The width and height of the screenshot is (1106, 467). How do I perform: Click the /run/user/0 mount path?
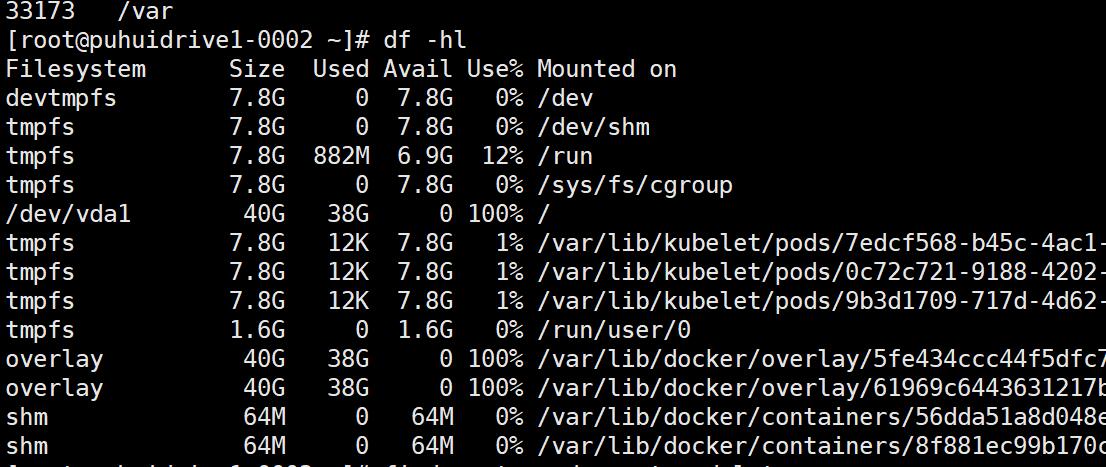[x=614, y=329]
